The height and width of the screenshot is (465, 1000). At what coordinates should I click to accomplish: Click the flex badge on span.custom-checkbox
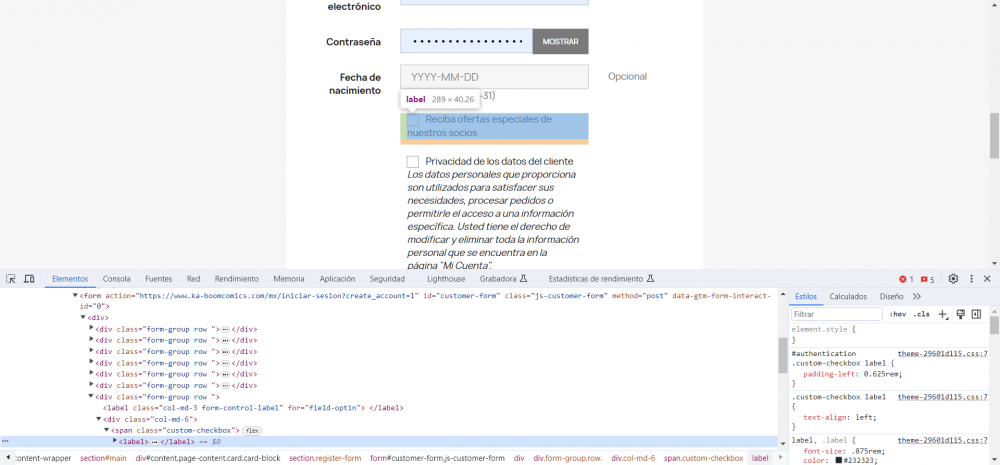253,431
